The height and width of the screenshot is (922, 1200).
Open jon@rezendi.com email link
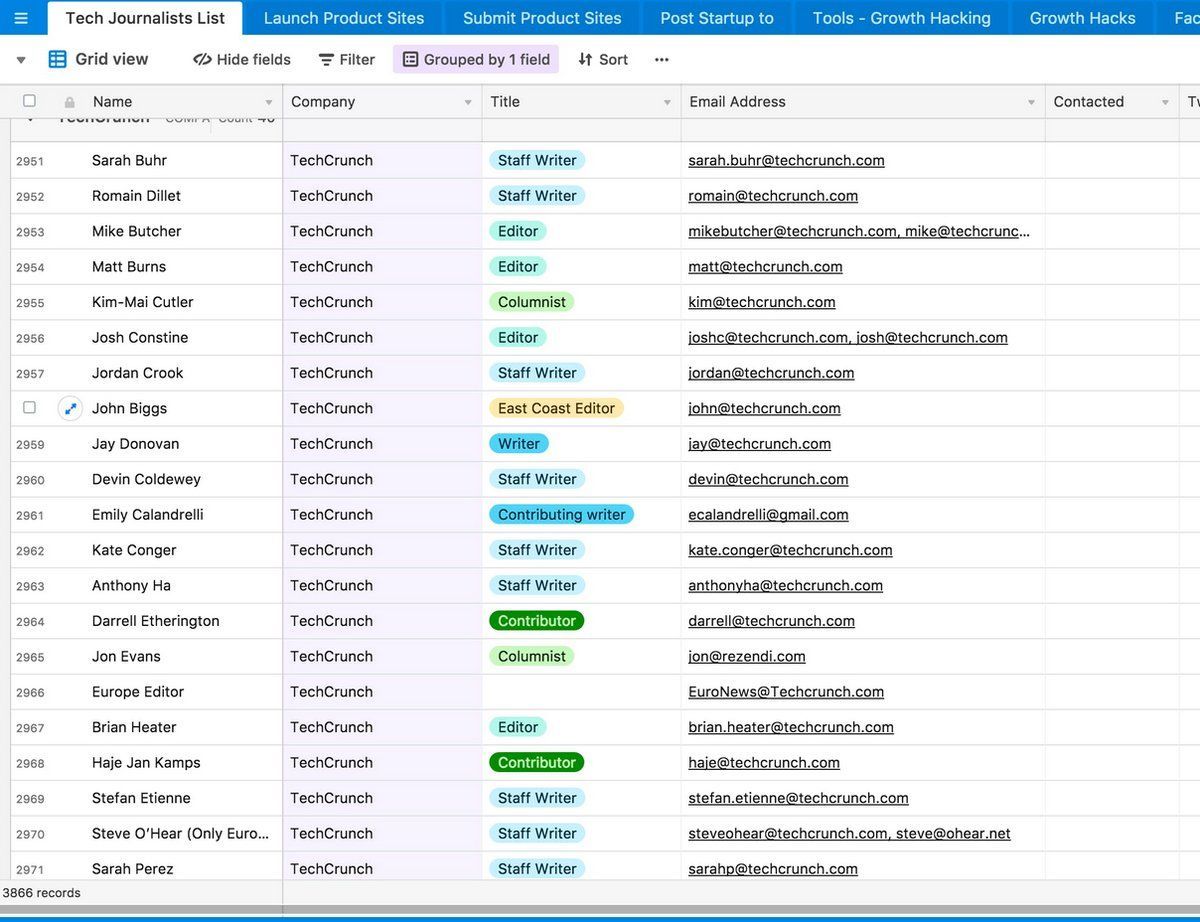click(x=747, y=657)
